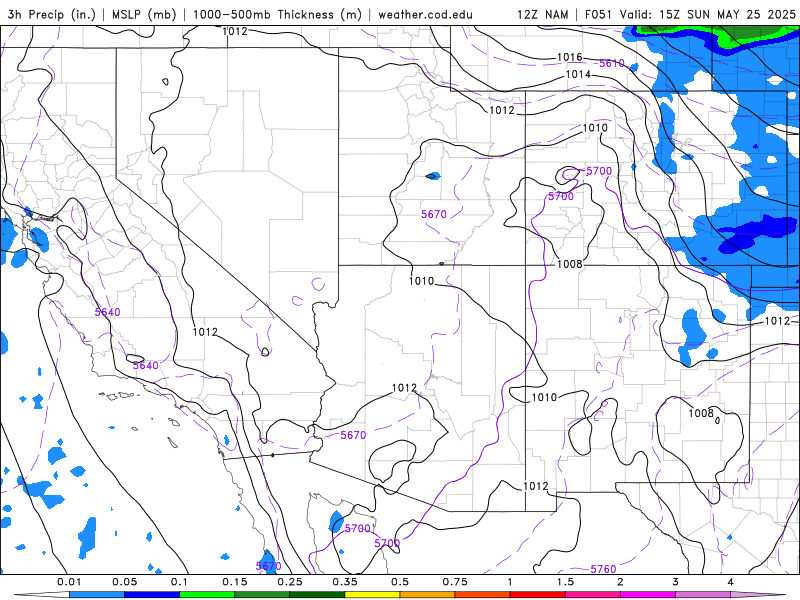800x600 pixels.
Task: Click the 1.5 legend value label
Action: (x=565, y=582)
